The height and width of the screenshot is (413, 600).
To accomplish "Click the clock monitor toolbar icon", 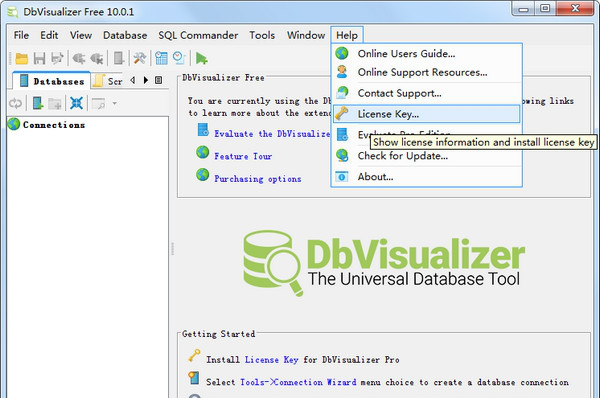I will [x=179, y=59].
